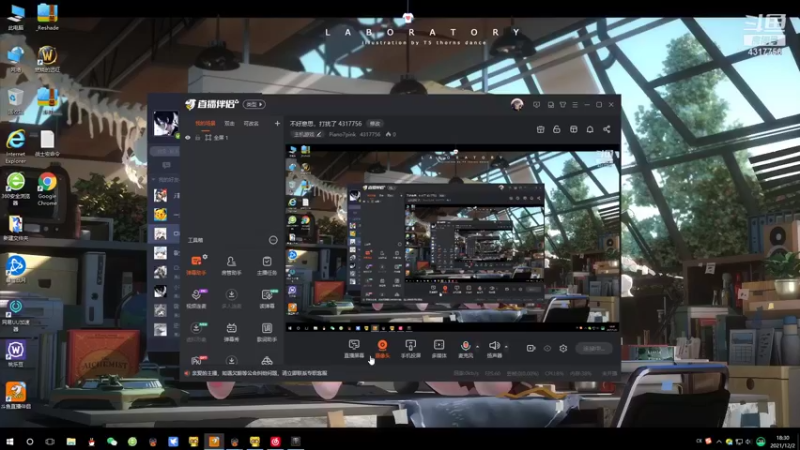This screenshot has height=450, width=800.
Task: Collapse the friends group in the left list
Action: coord(154,180)
